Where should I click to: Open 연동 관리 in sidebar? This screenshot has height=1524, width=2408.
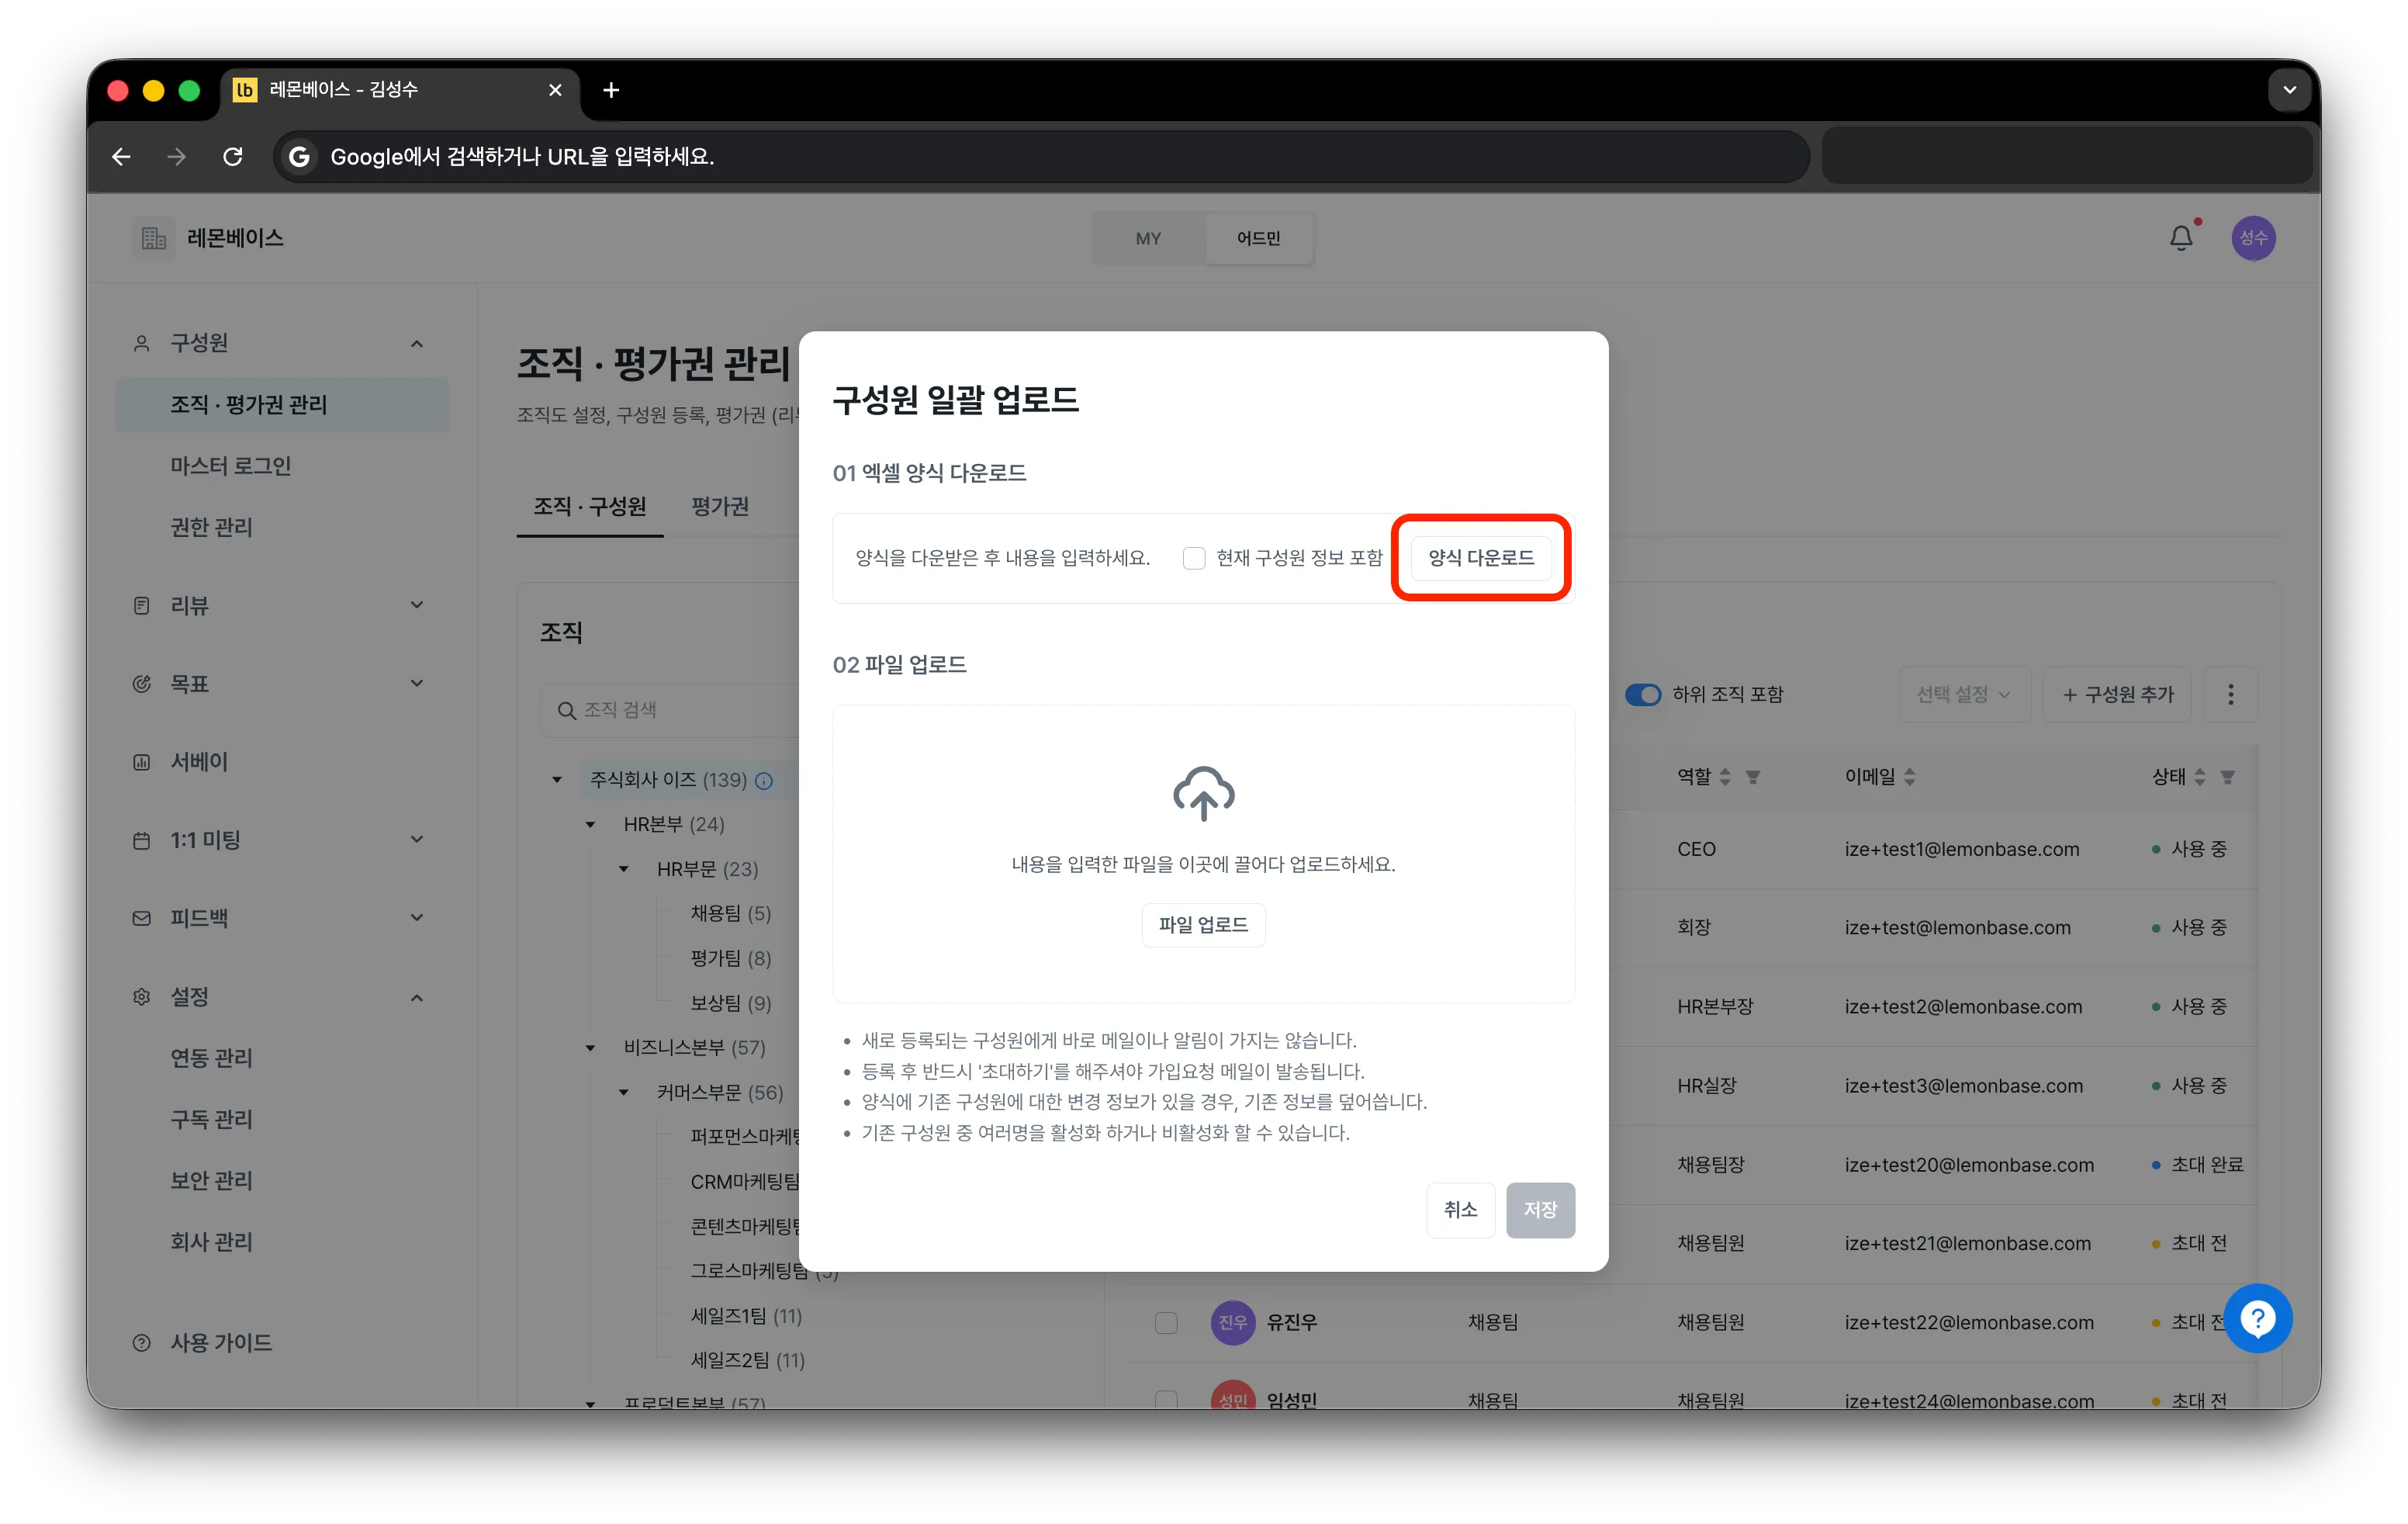point(211,1058)
